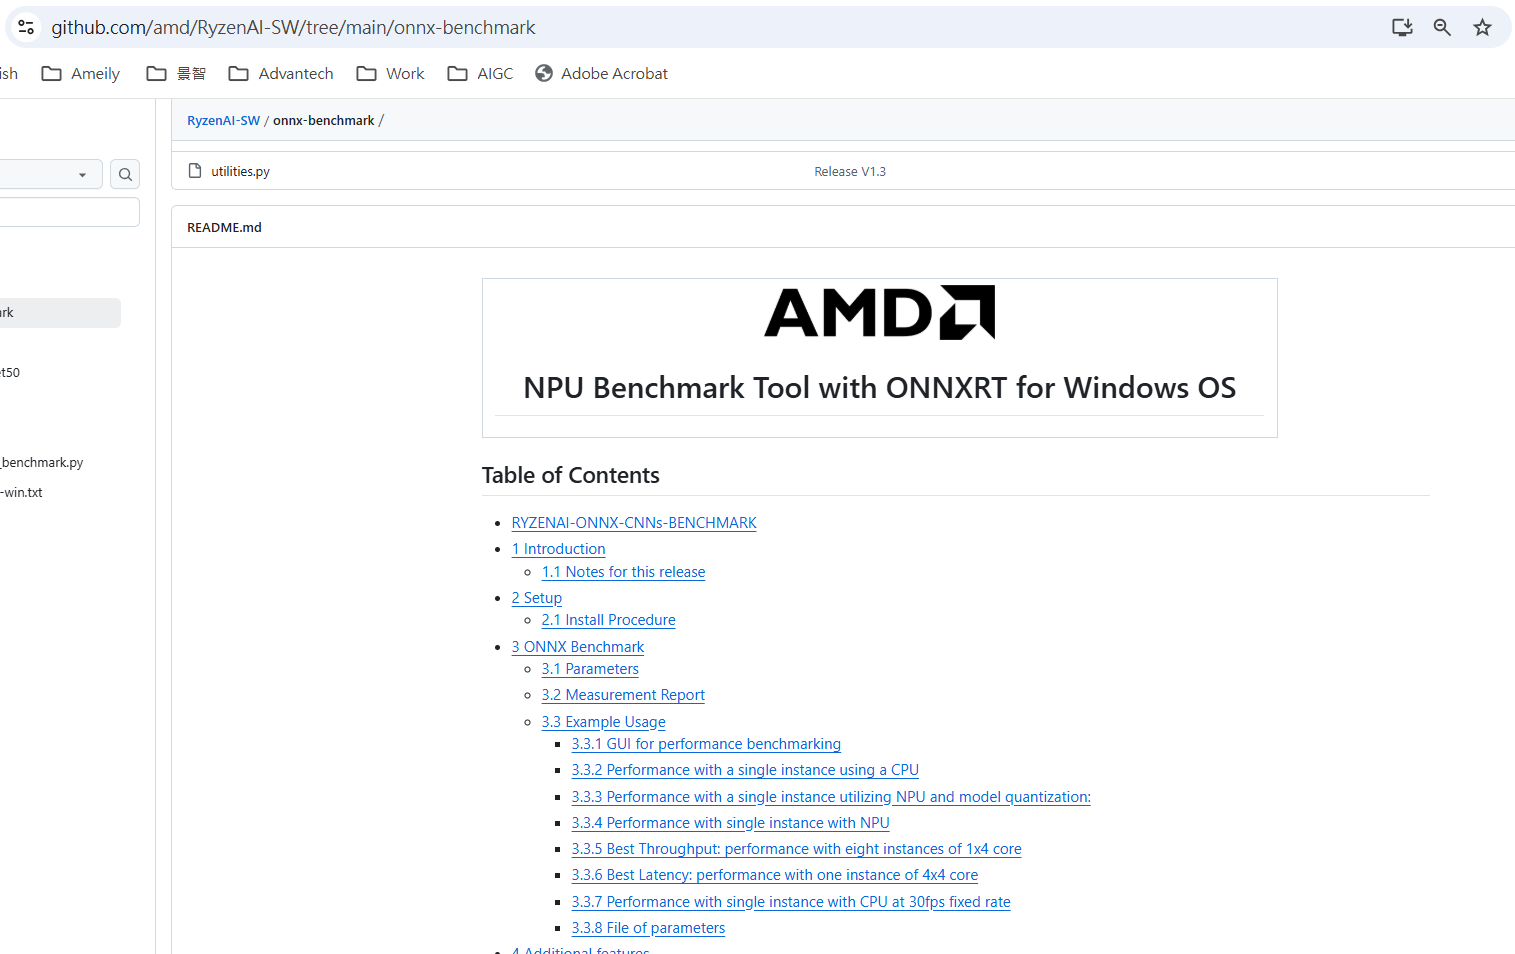Open the Work bookmarks folder
The width and height of the screenshot is (1515, 954).
click(391, 73)
